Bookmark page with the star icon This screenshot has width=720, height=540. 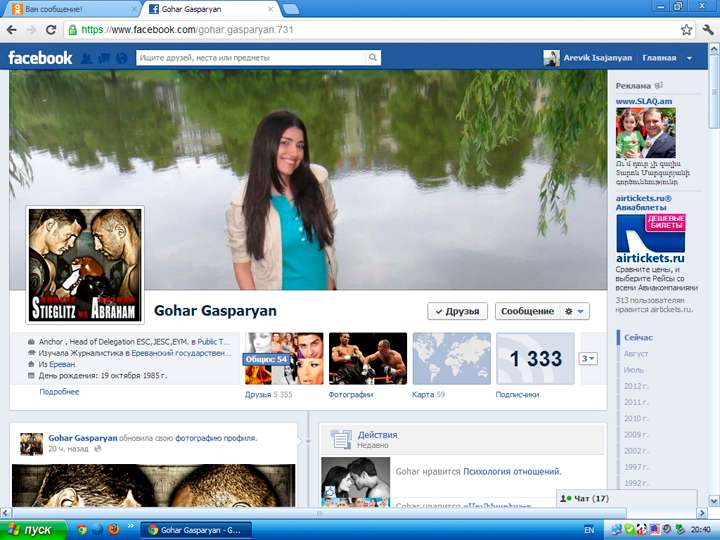pos(687,30)
